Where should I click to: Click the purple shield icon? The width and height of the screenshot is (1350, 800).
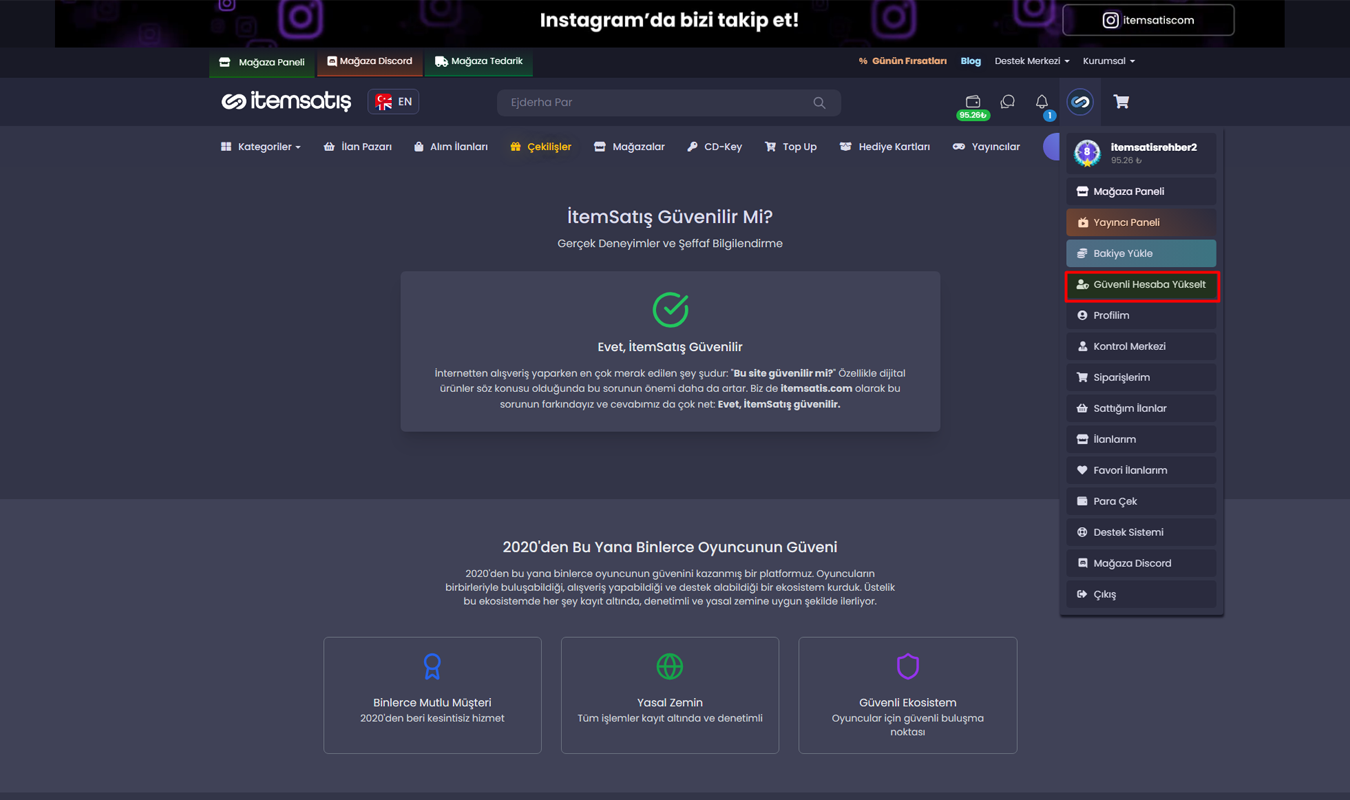pos(908,666)
